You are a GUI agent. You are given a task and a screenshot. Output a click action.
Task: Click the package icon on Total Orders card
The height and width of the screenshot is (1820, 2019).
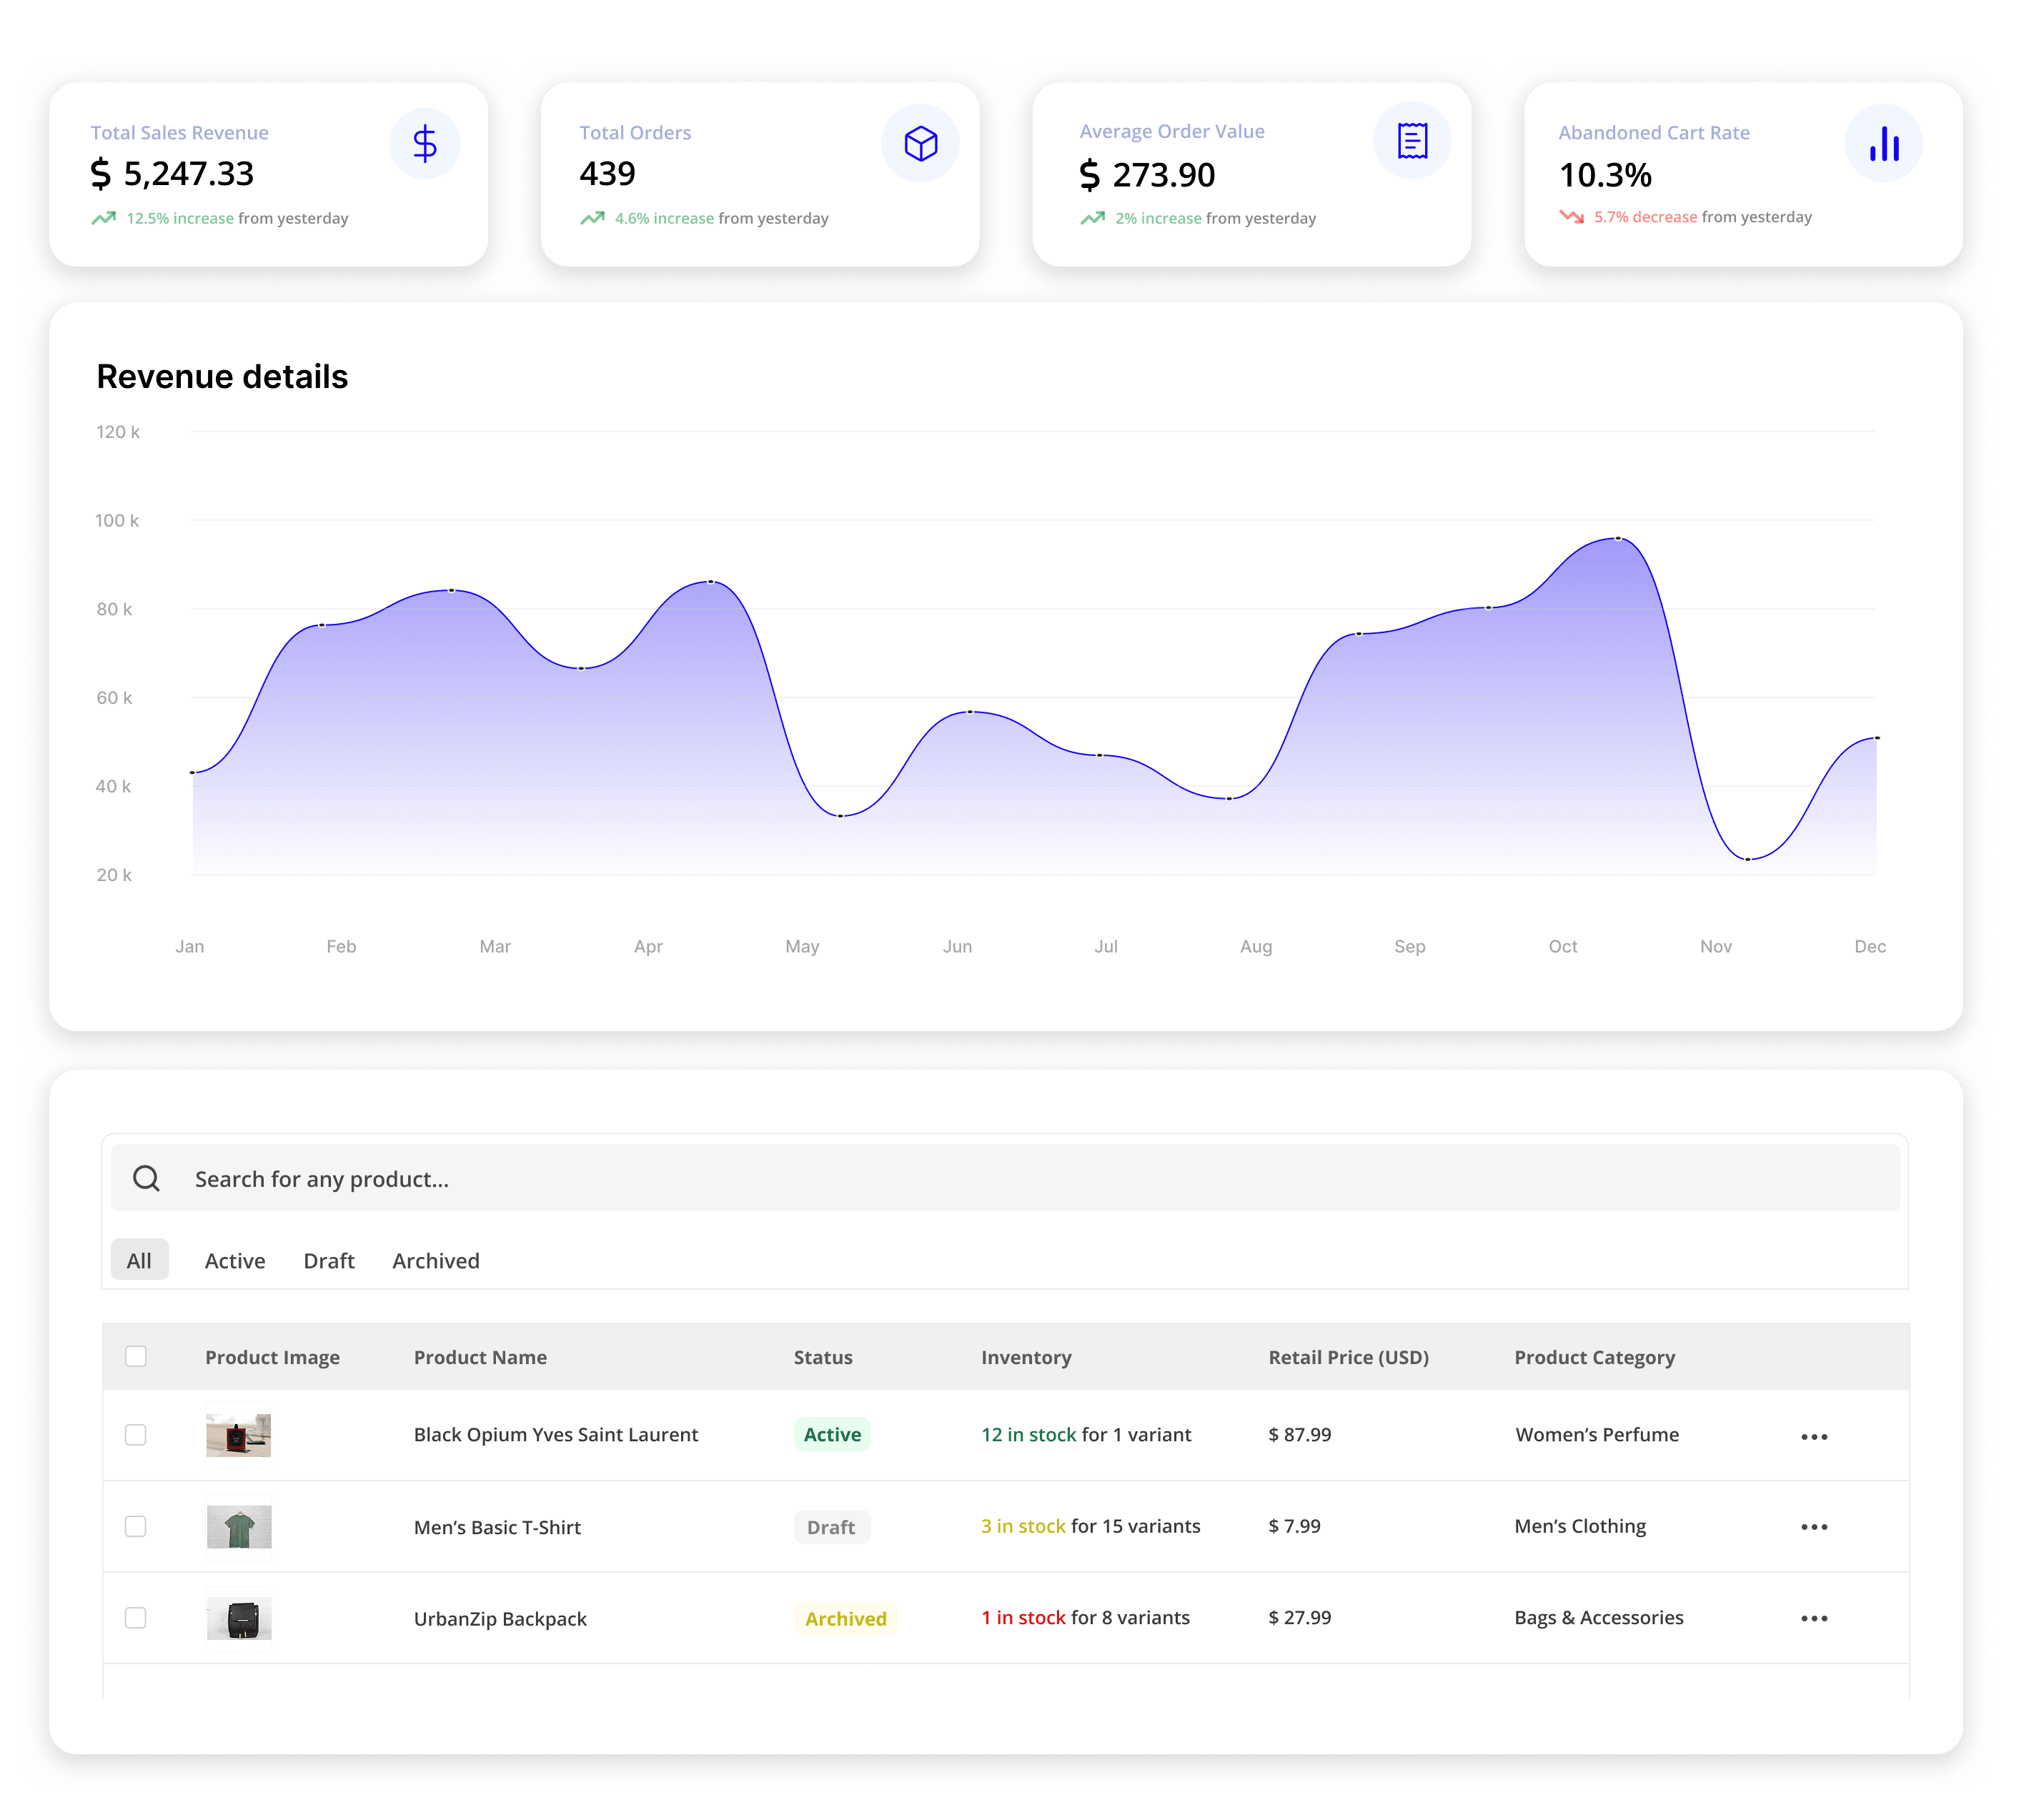coord(920,144)
